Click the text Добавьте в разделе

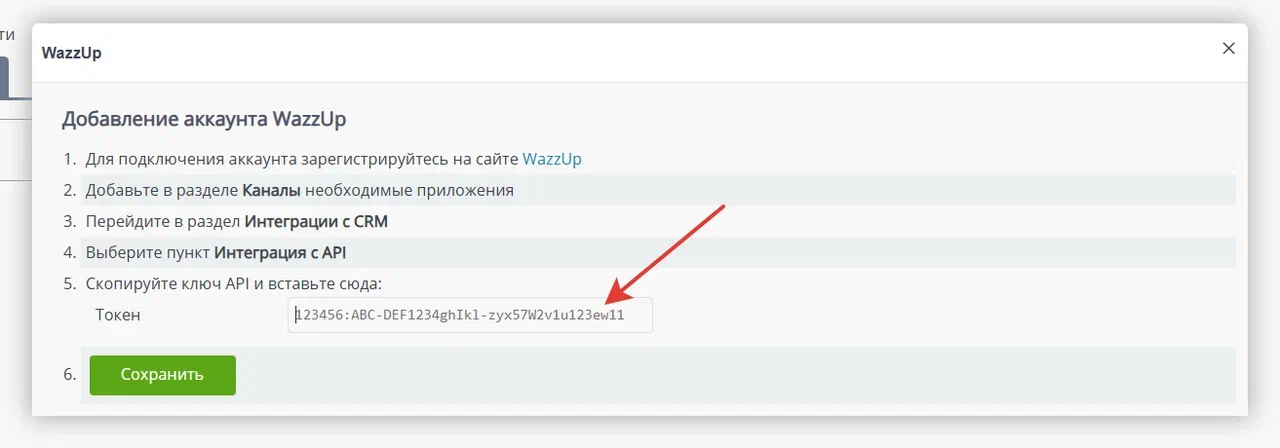(x=162, y=190)
